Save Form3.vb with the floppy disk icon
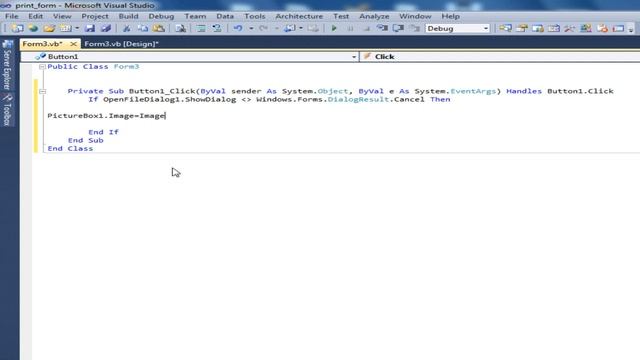 click(x=90, y=29)
